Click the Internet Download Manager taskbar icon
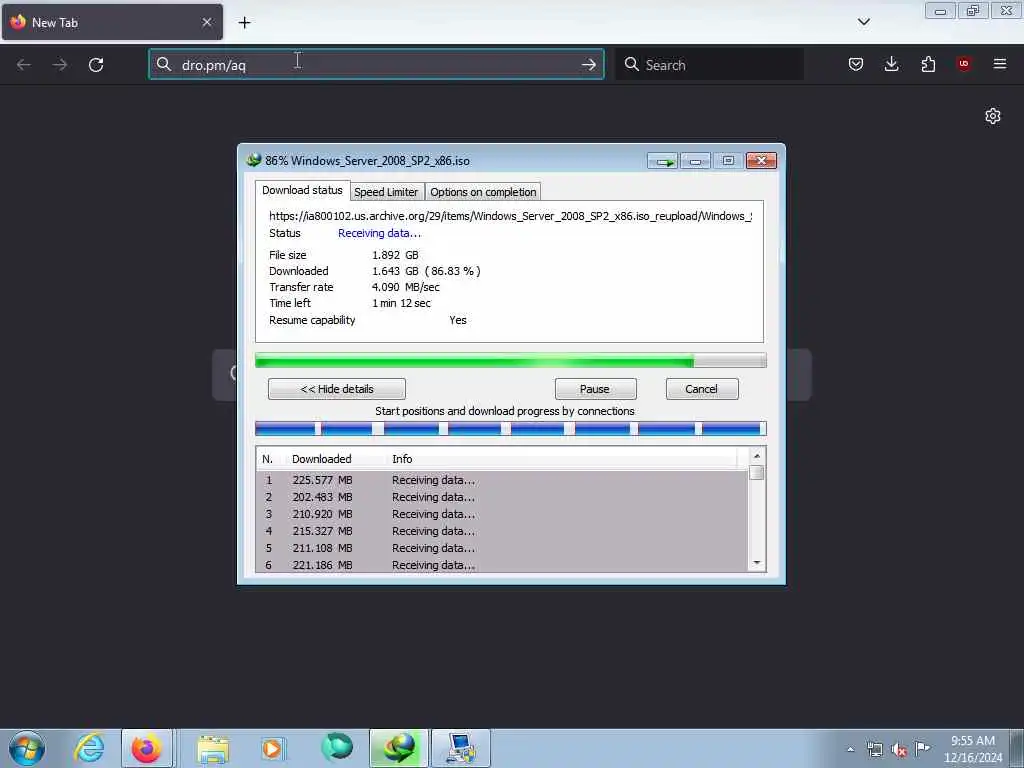Viewport: 1024px width, 768px height. coord(398,748)
